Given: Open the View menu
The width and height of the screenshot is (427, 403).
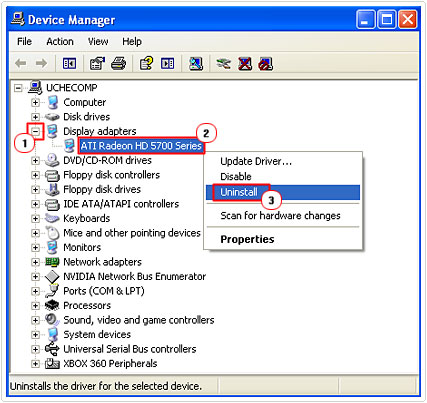Looking at the screenshot, I should click(x=98, y=42).
